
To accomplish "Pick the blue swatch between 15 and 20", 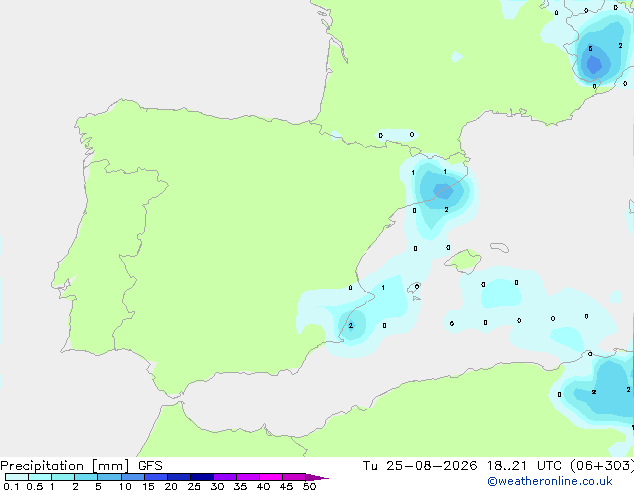I will 156,477.
